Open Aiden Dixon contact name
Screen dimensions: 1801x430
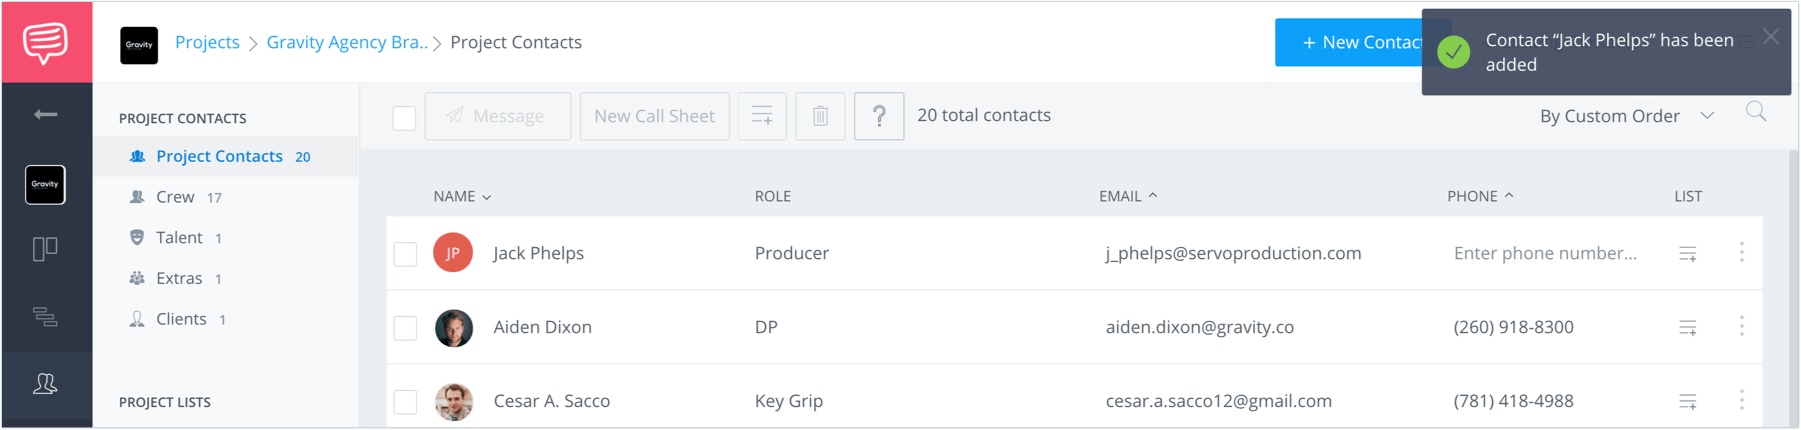tap(543, 327)
